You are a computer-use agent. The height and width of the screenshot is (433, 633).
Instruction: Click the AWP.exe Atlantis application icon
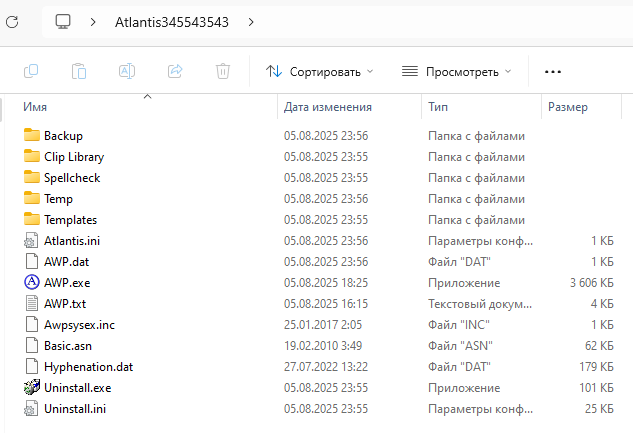tap(31, 282)
